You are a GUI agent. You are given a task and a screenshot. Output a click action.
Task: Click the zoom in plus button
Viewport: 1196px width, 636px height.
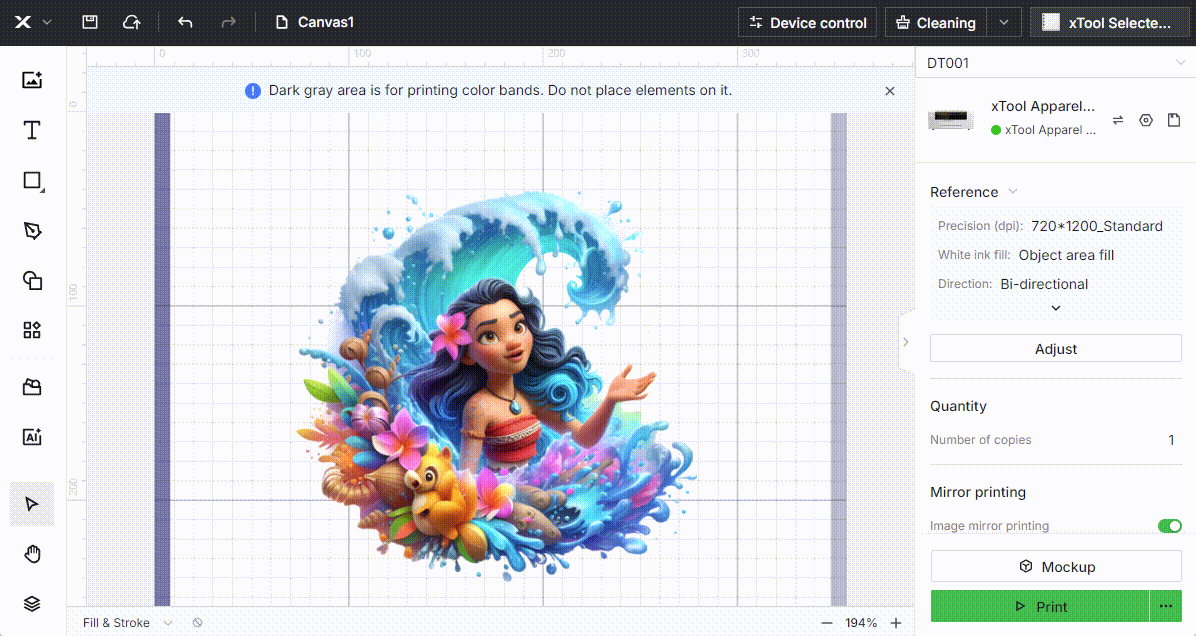[x=896, y=623]
